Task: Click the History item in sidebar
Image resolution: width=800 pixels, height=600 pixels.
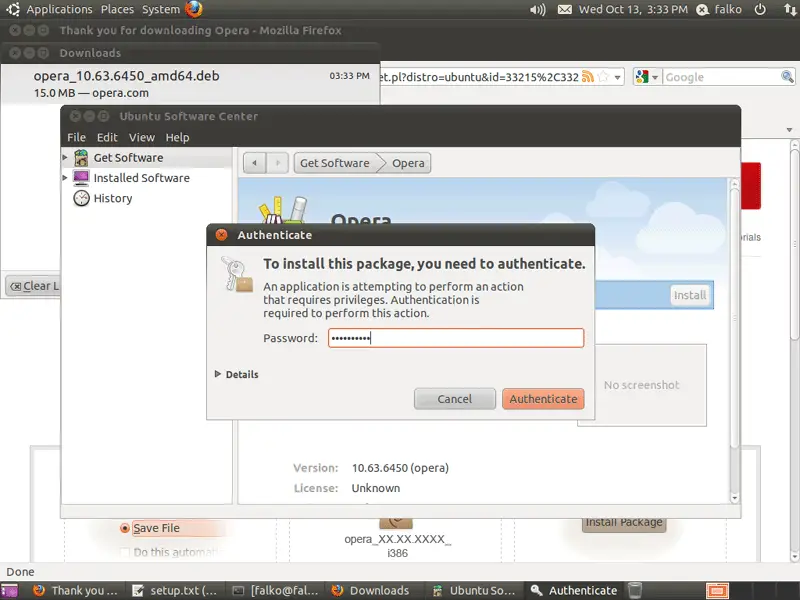Action: click(x=113, y=198)
